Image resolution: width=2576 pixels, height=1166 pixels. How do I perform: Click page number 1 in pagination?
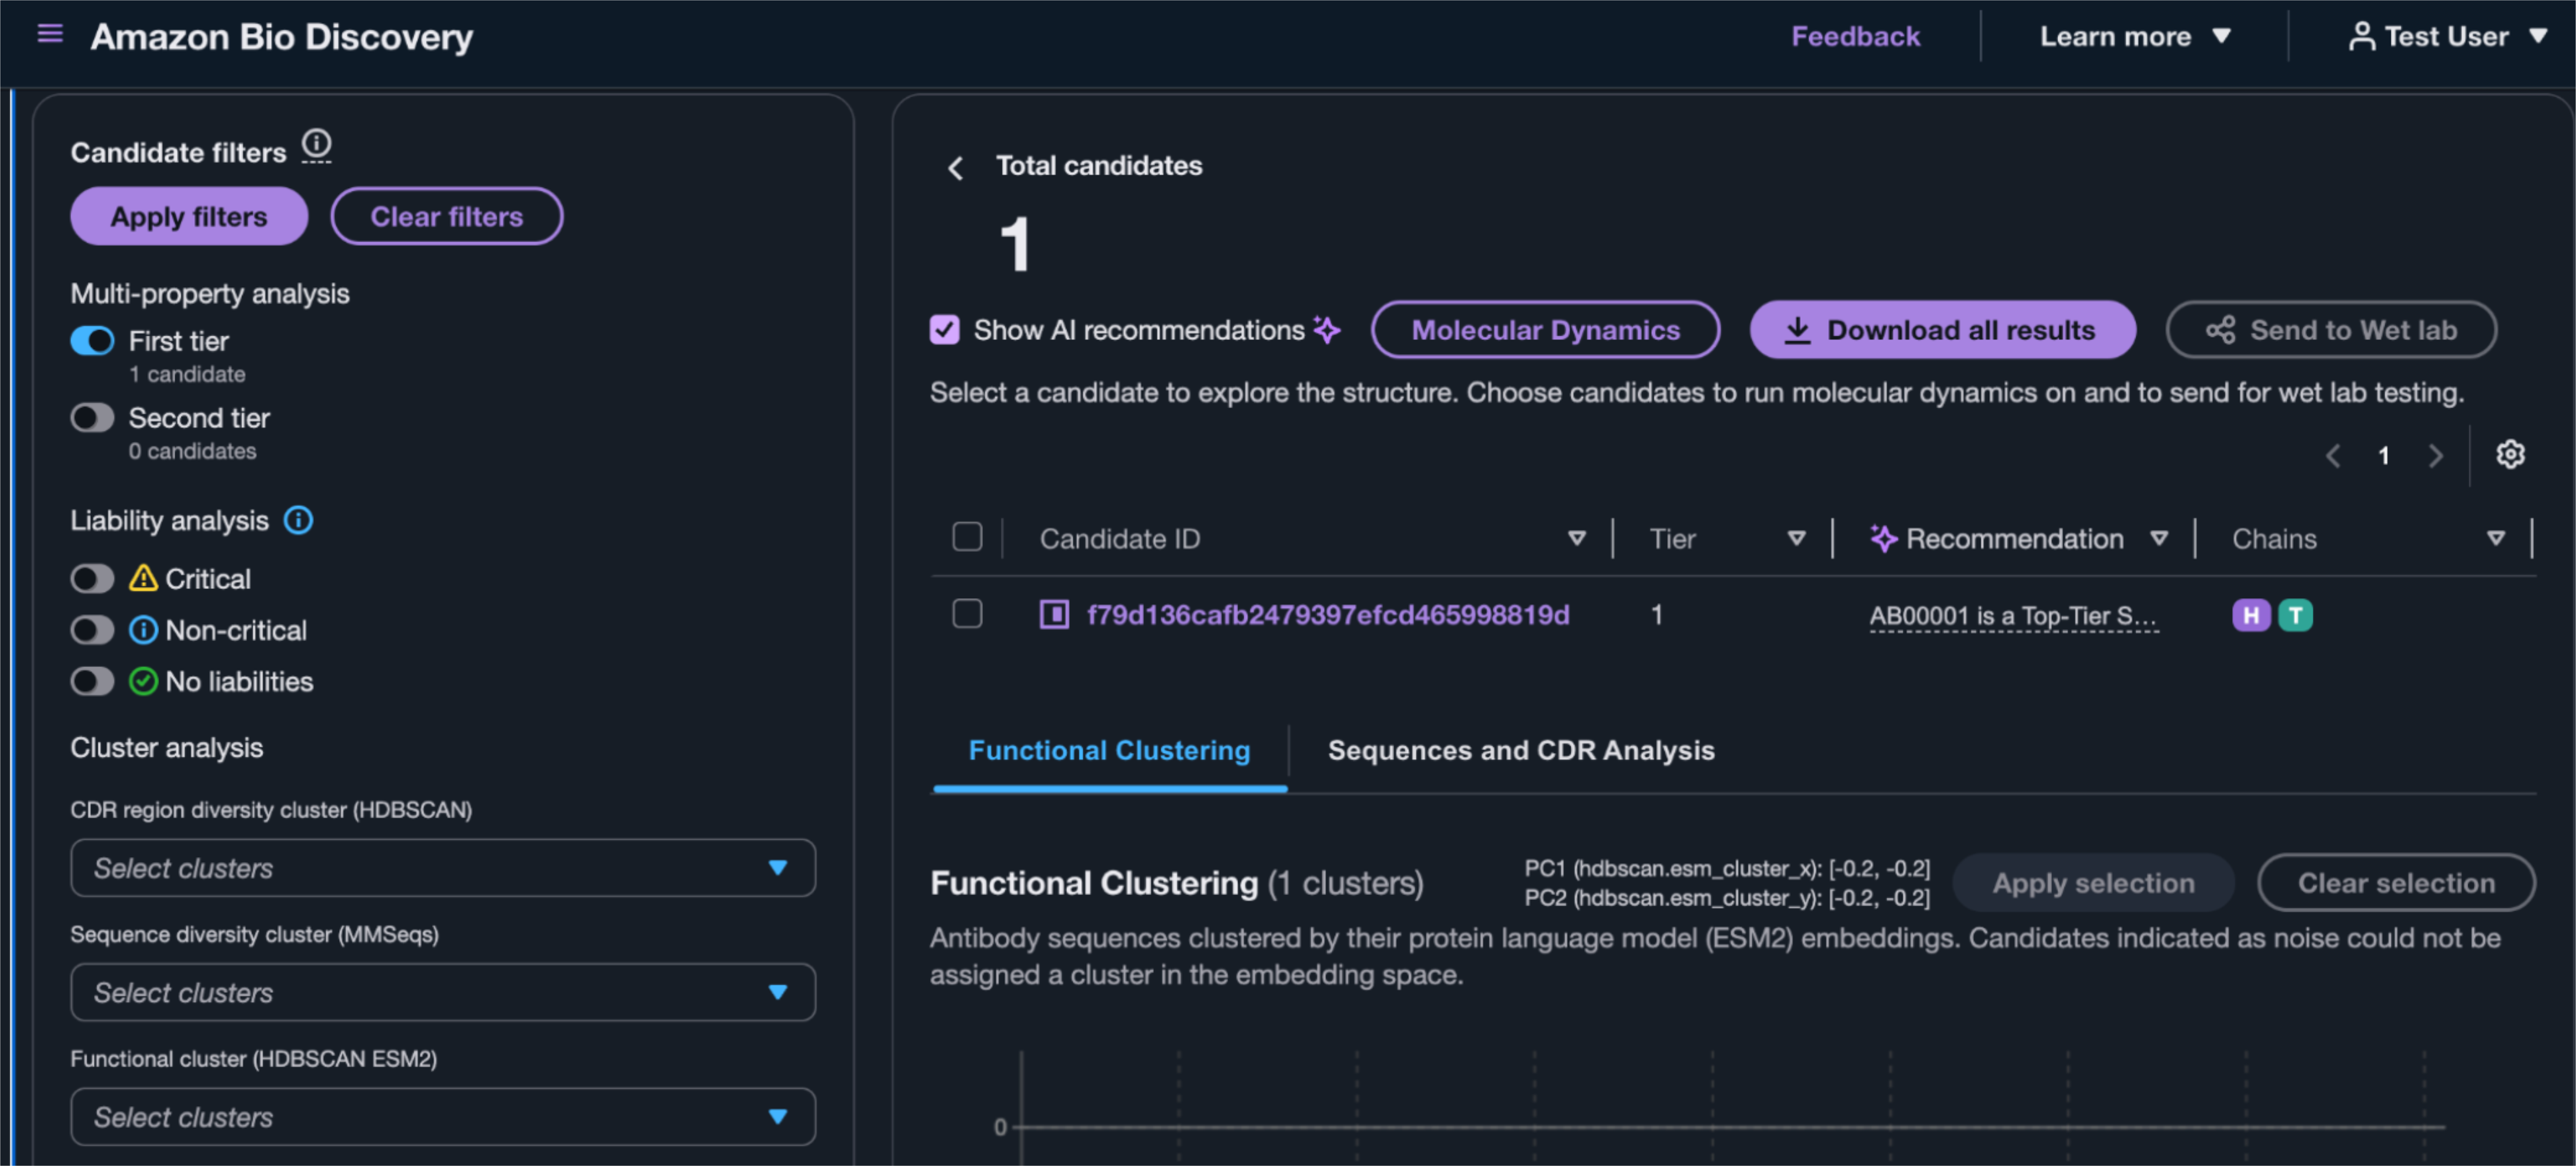point(2384,456)
